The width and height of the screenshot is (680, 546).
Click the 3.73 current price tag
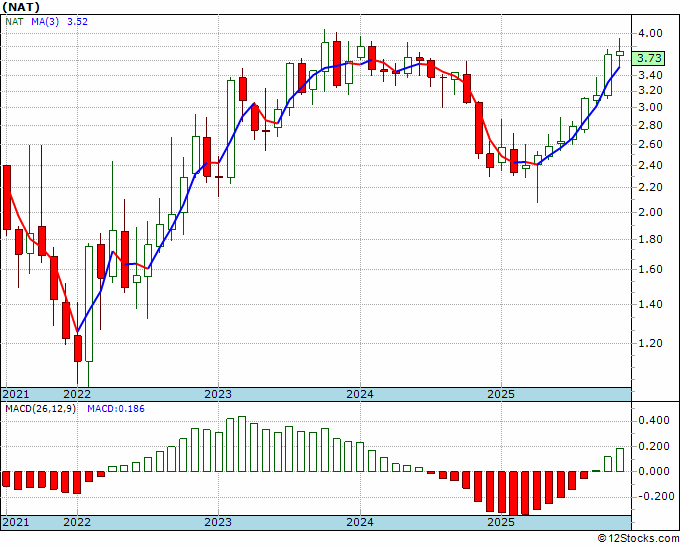[649, 58]
